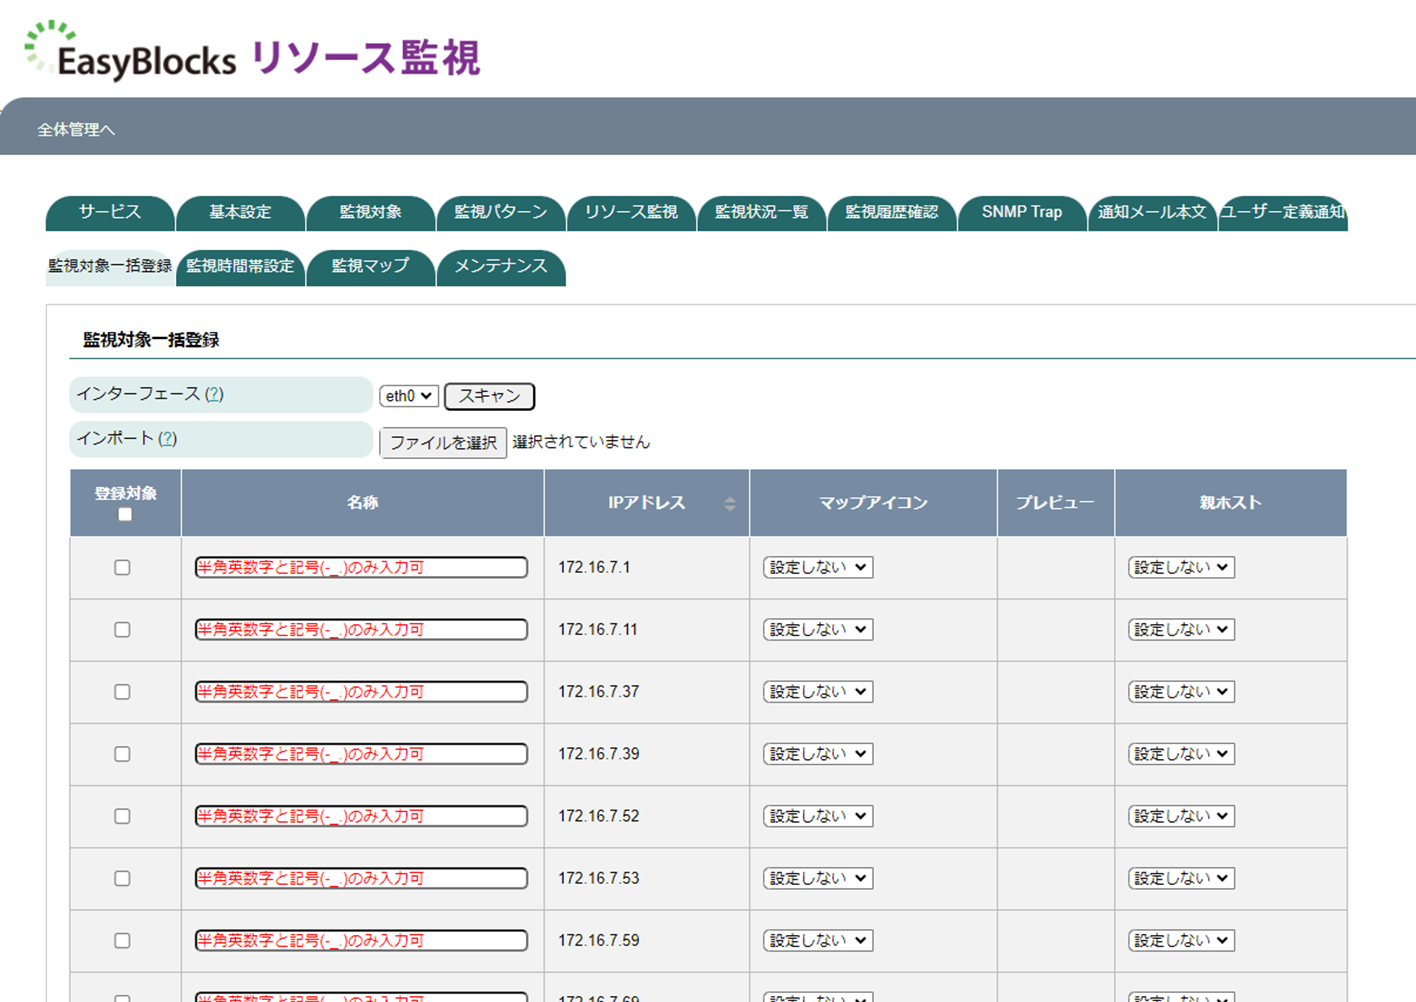The height and width of the screenshot is (1002, 1416).
Task: Open マップアイコン dropdown for 172.16.7.59
Action: tap(818, 941)
